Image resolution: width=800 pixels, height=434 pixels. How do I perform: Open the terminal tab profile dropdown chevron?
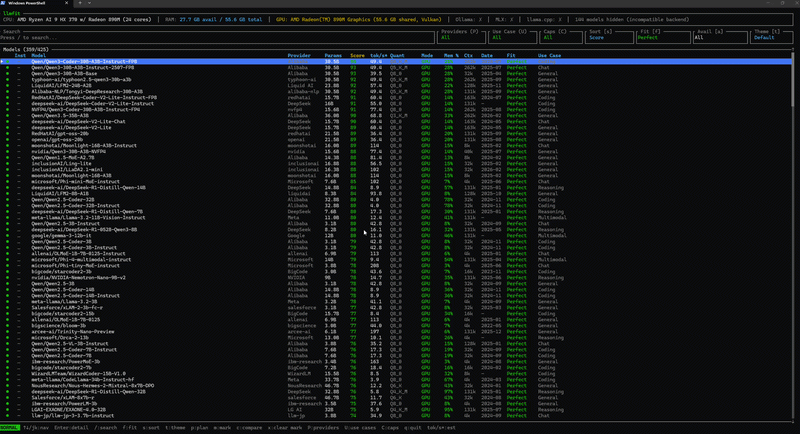point(89,3)
